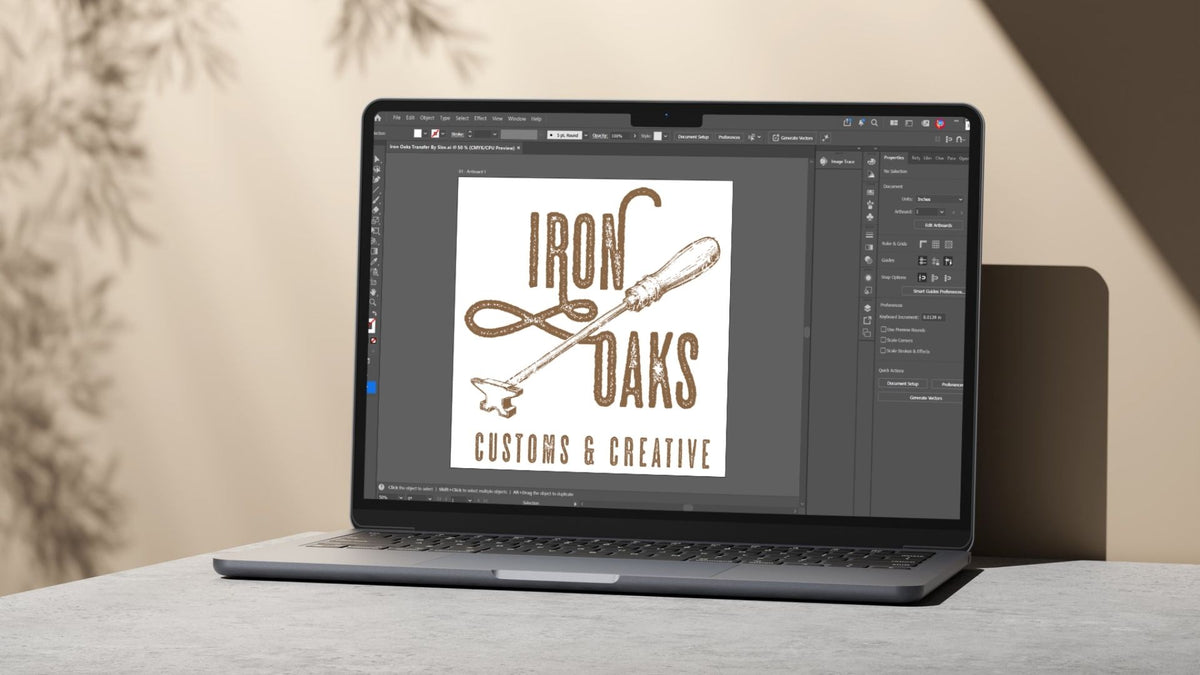Open the Search magnifier icon
Image resolution: width=1200 pixels, height=675 pixels.
875,123
